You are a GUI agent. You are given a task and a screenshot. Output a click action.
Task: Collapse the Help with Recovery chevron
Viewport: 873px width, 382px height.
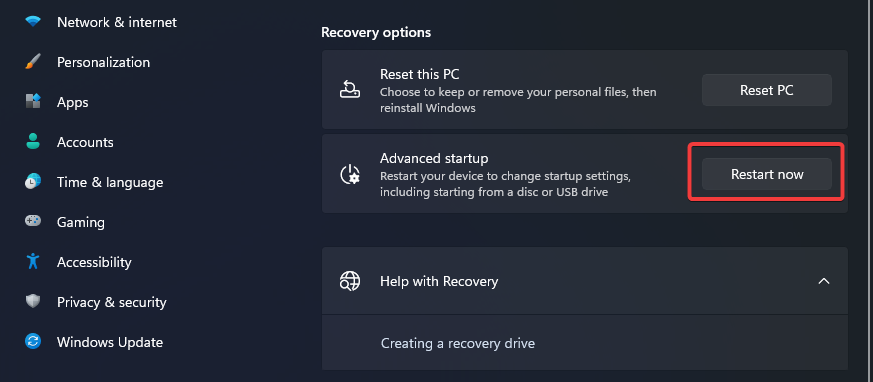pos(823,281)
